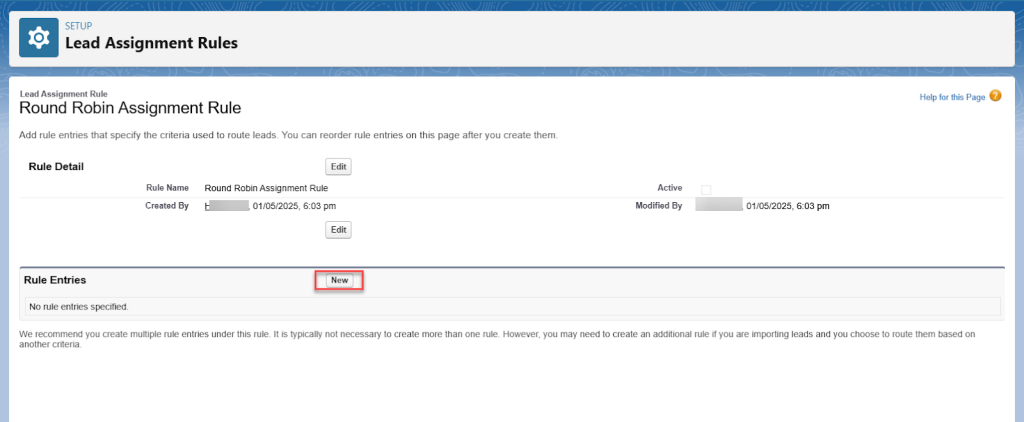Click the bottom Edit button below Created By

(338, 230)
